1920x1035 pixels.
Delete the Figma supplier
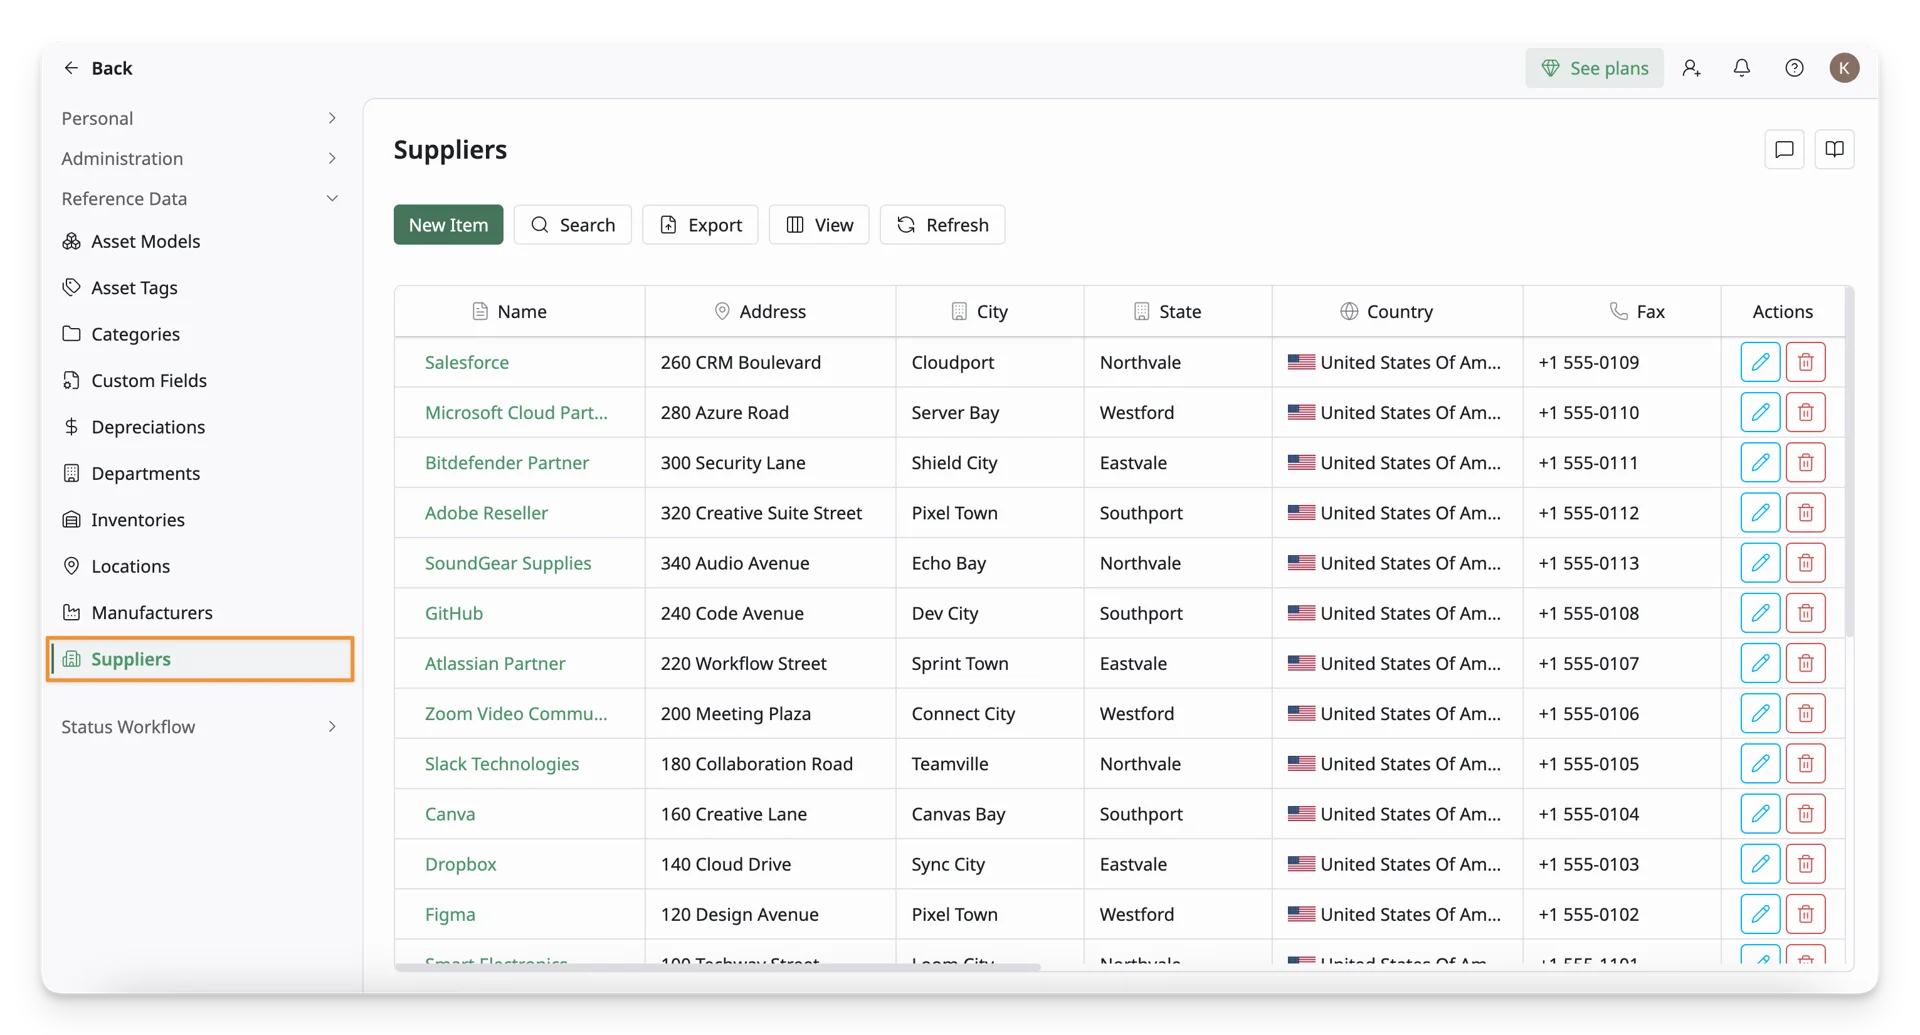1806,913
